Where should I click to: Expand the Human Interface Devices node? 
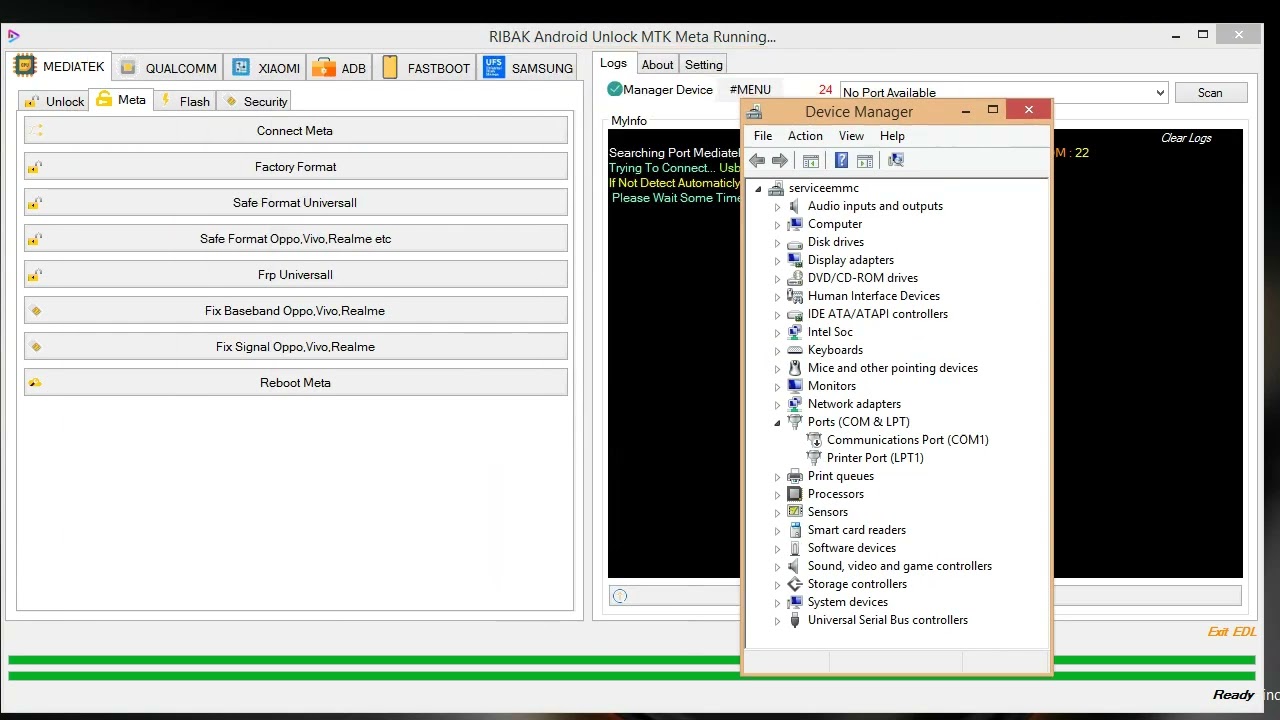777,297
